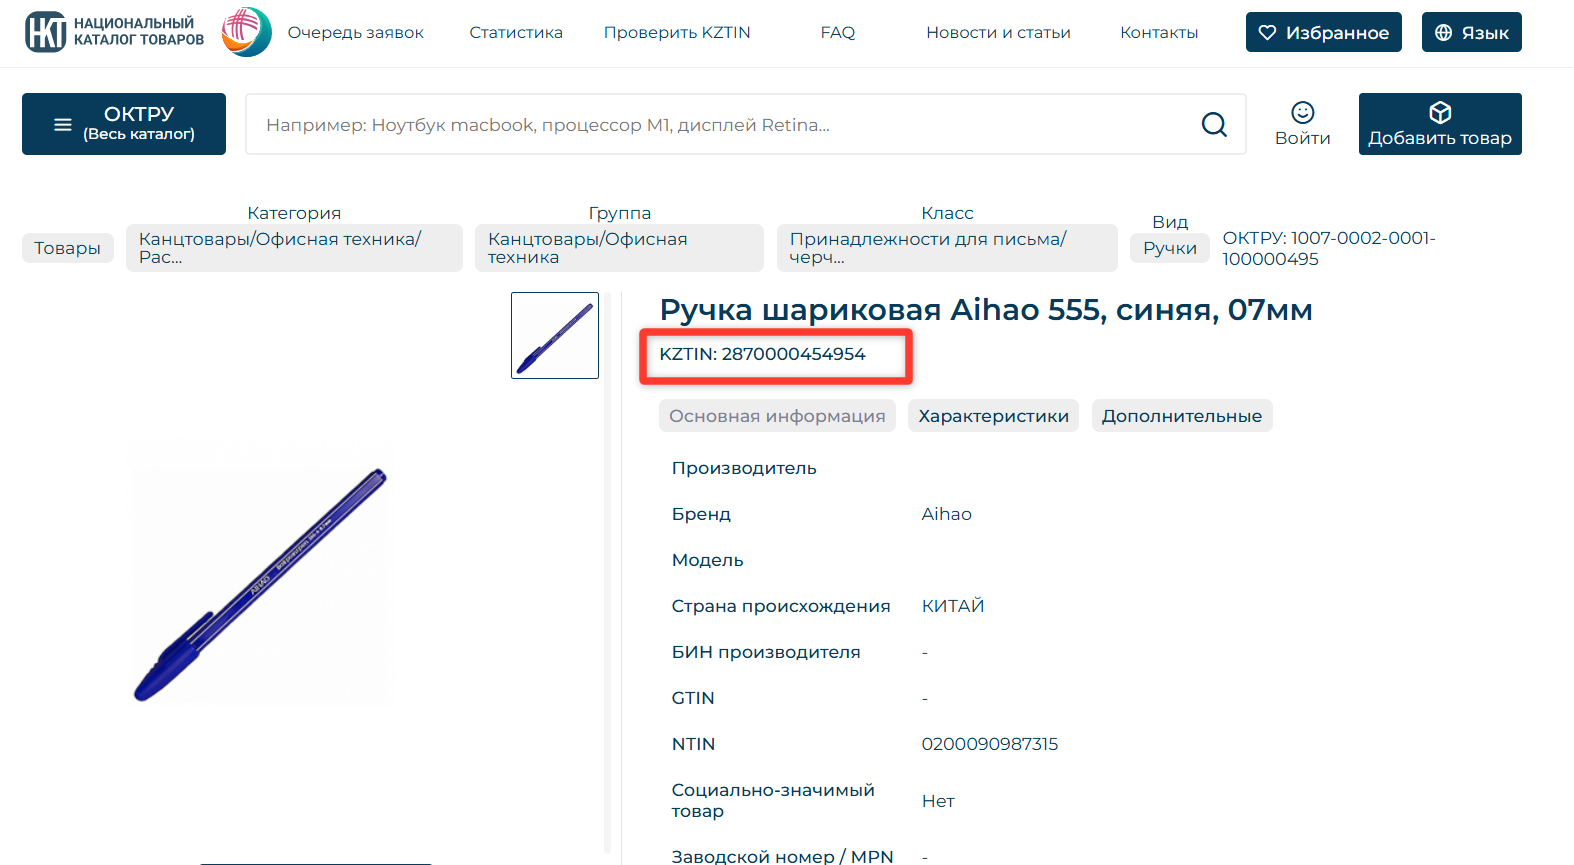Click the Страна происхождения label
This screenshot has width=1574, height=865.
(781, 606)
